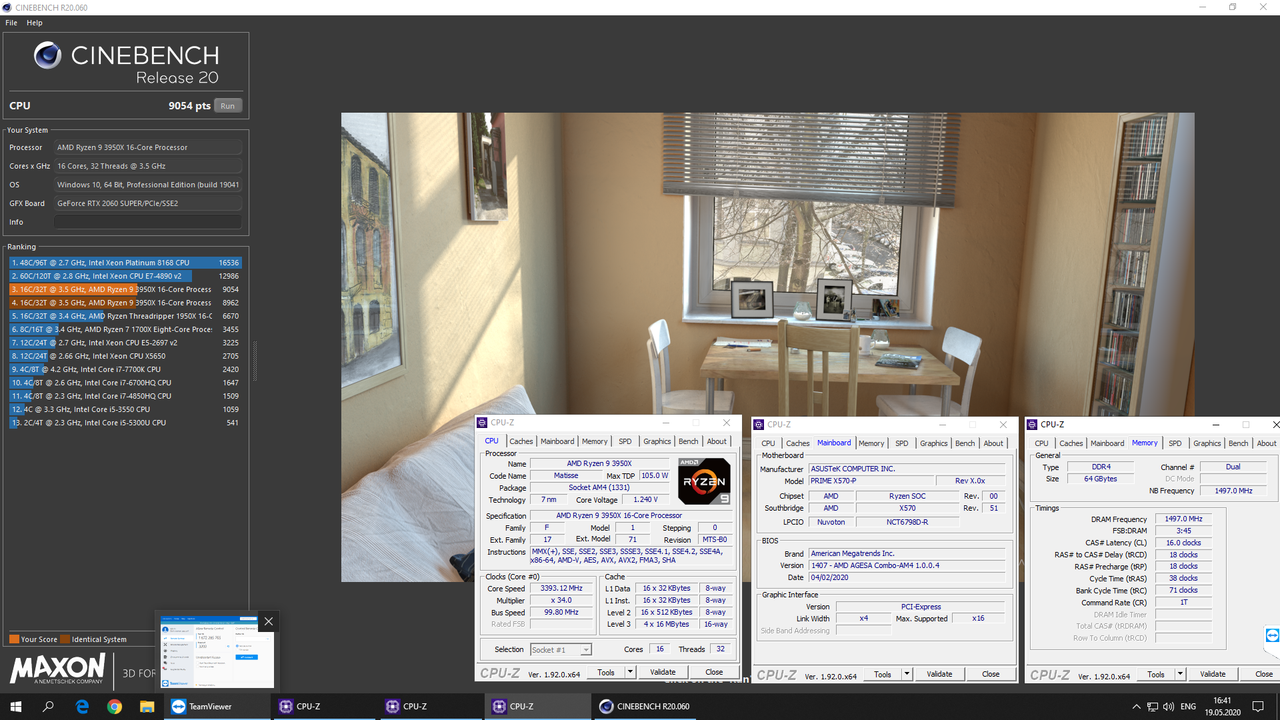Click Validate in CPU-tab CPU-Z window
The width and height of the screenshot is (1280, 720).
[663, 673]
